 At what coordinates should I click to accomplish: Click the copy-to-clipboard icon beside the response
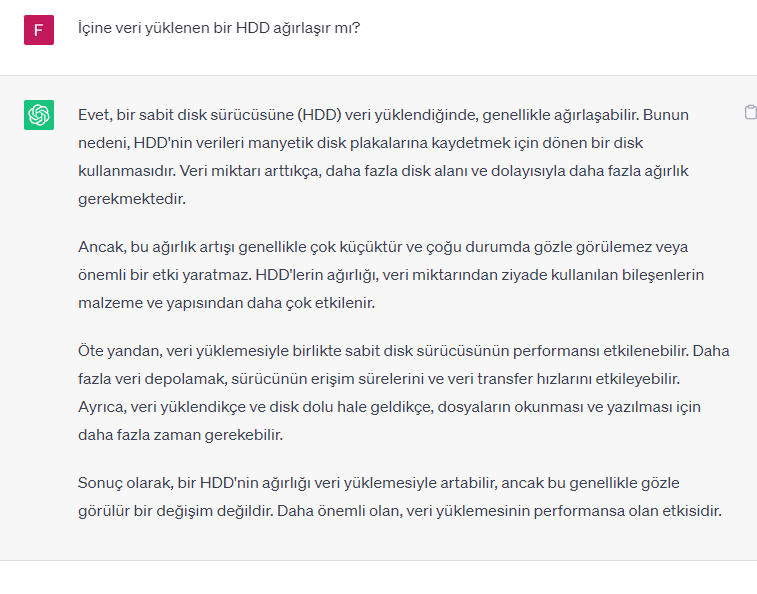point(750,112)
